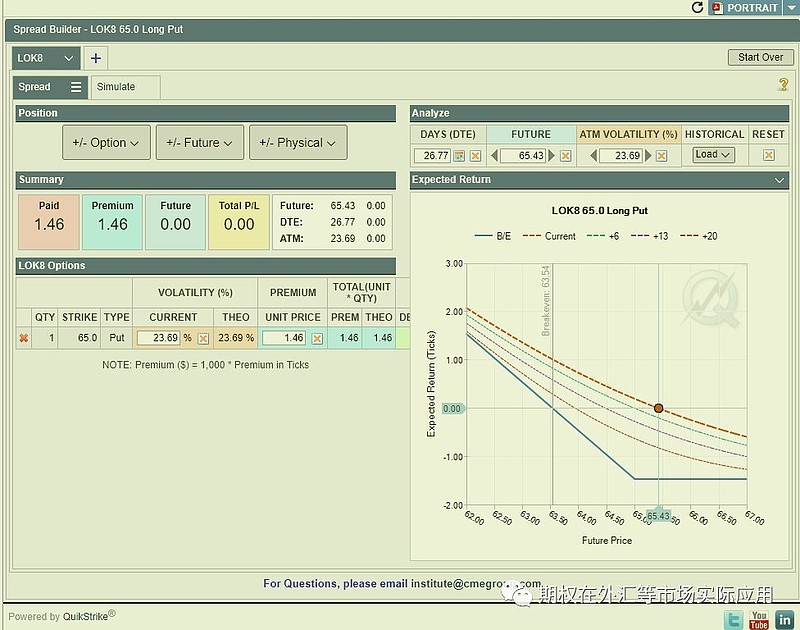Open the YouTube icon in footer
The image size is (800, 630).
pyautogui.click(x=759, y=620)
